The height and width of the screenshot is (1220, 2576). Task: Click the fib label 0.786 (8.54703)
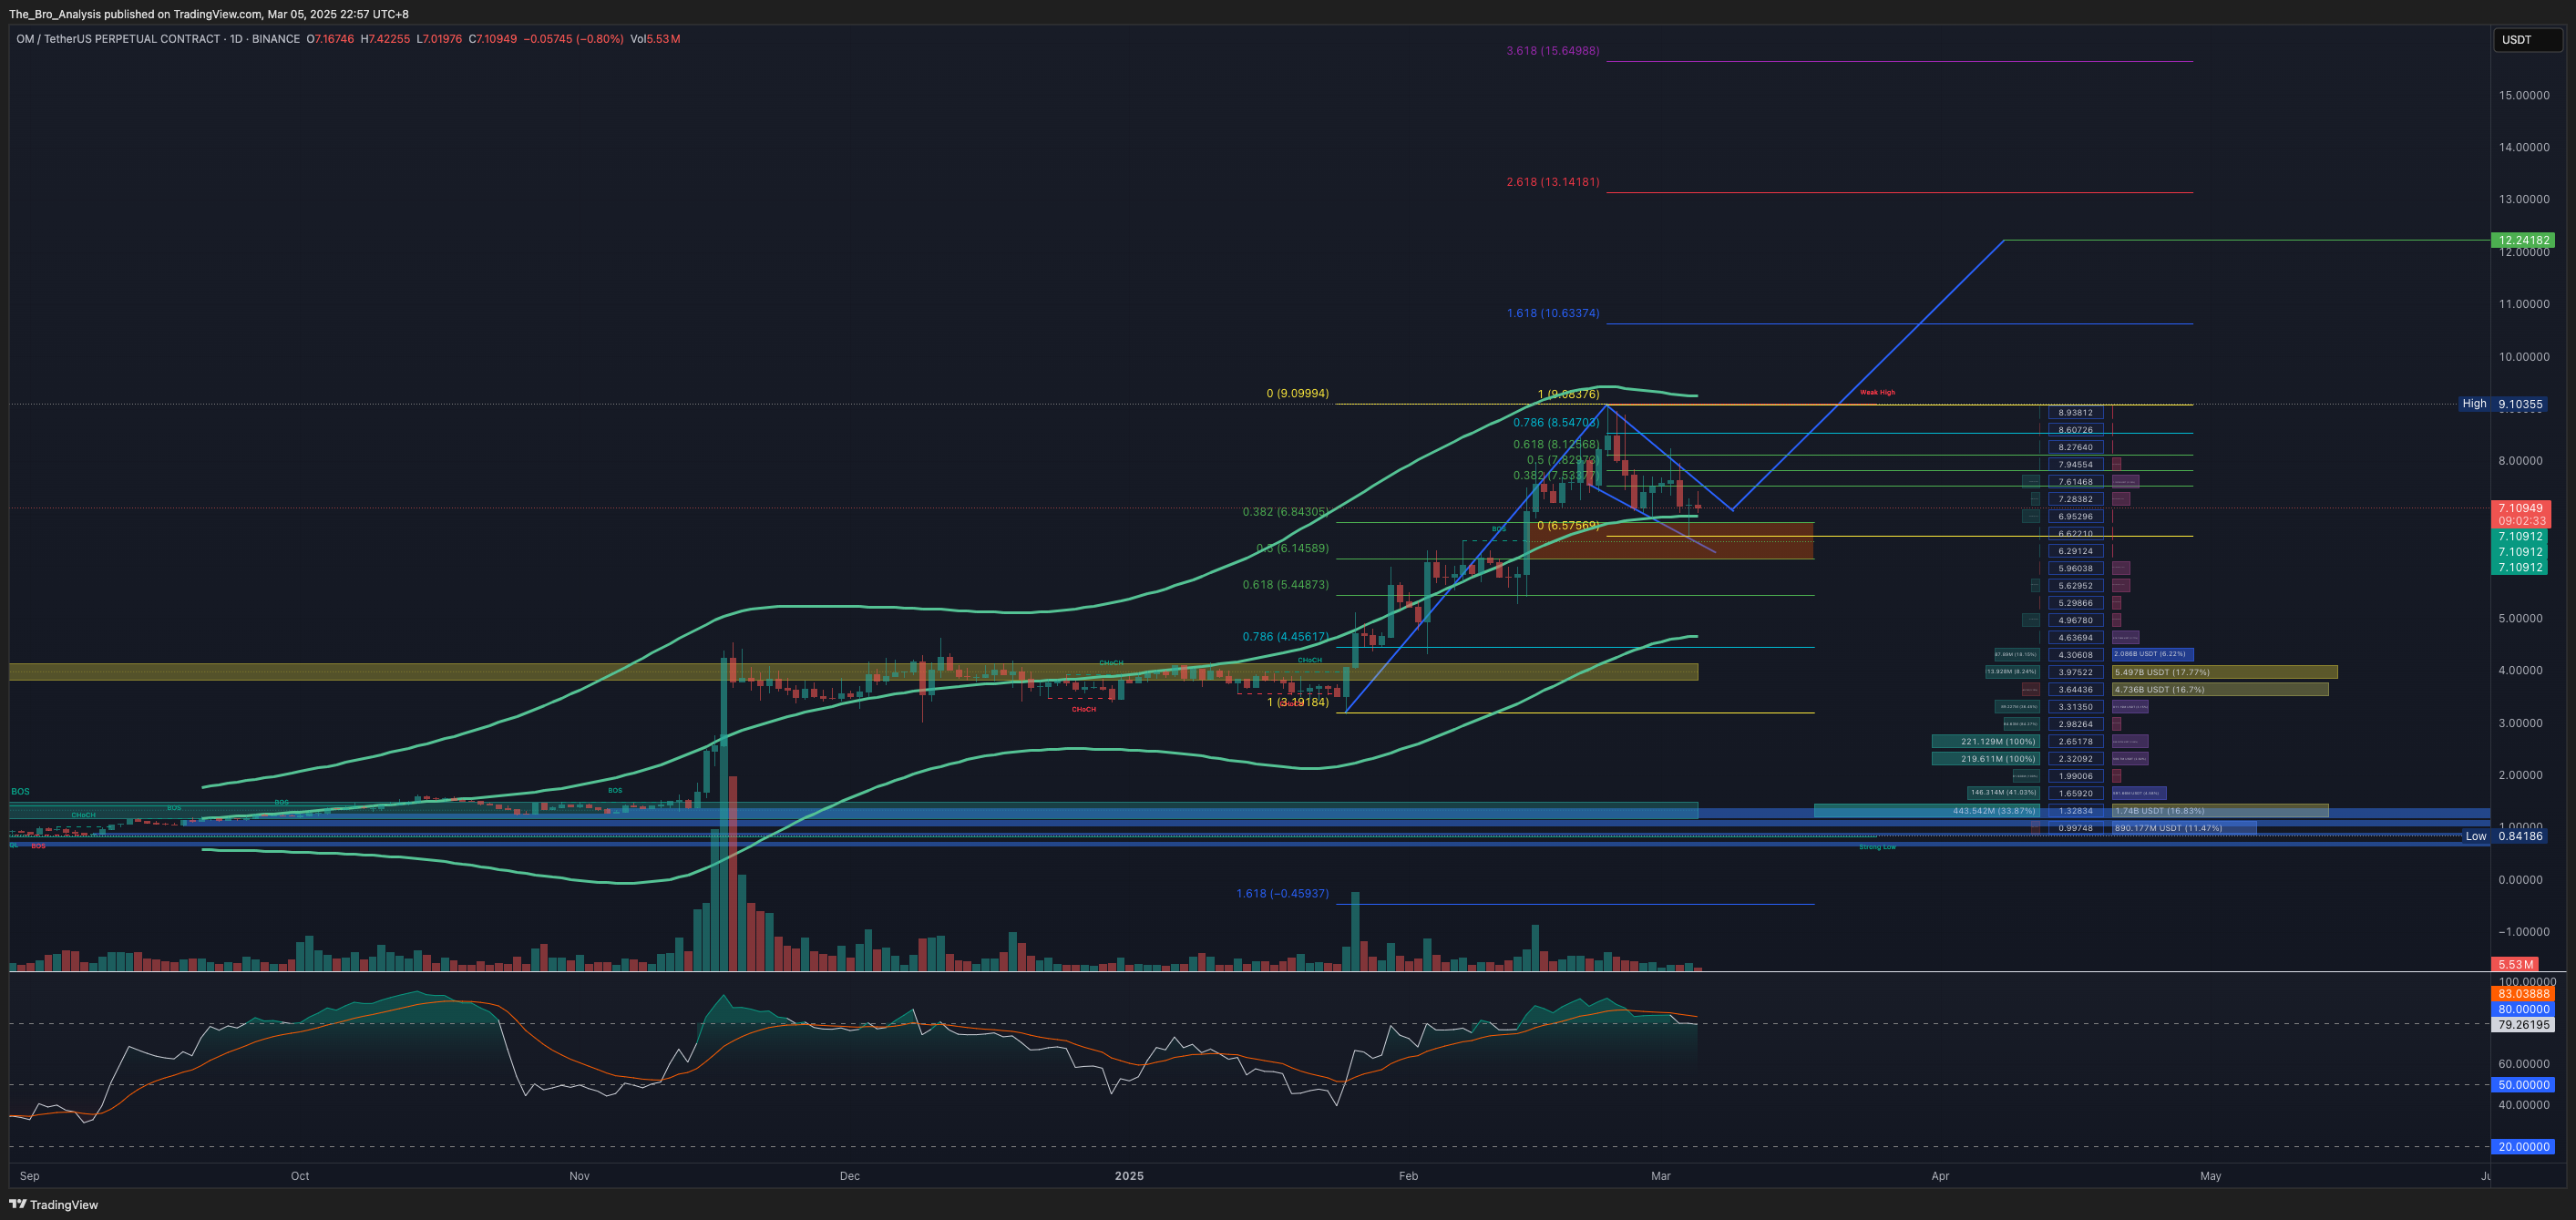pos(1556,423)
